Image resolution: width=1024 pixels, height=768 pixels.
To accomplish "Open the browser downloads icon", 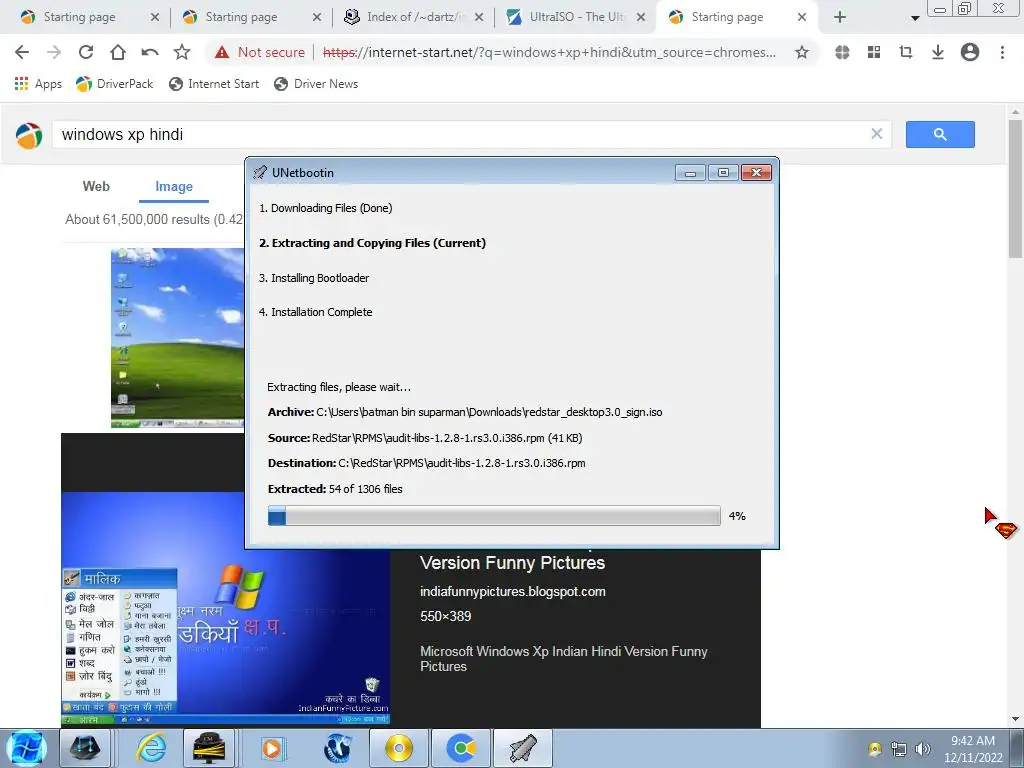I will coord(938,52).
